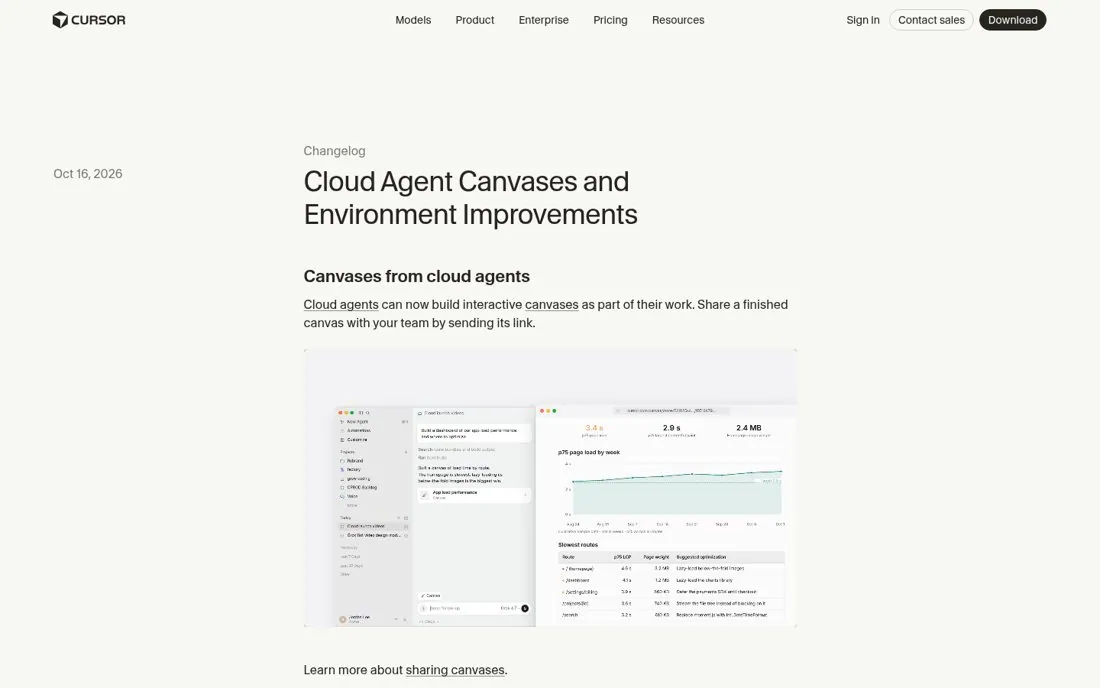This screenshot has height=688, width=1100.
Task: Click the "Oct 16, 2026" date
Action: [x=88, y=174]
